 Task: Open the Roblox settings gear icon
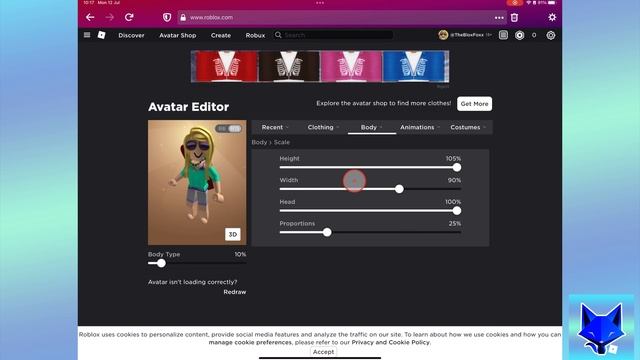(551, 35)
